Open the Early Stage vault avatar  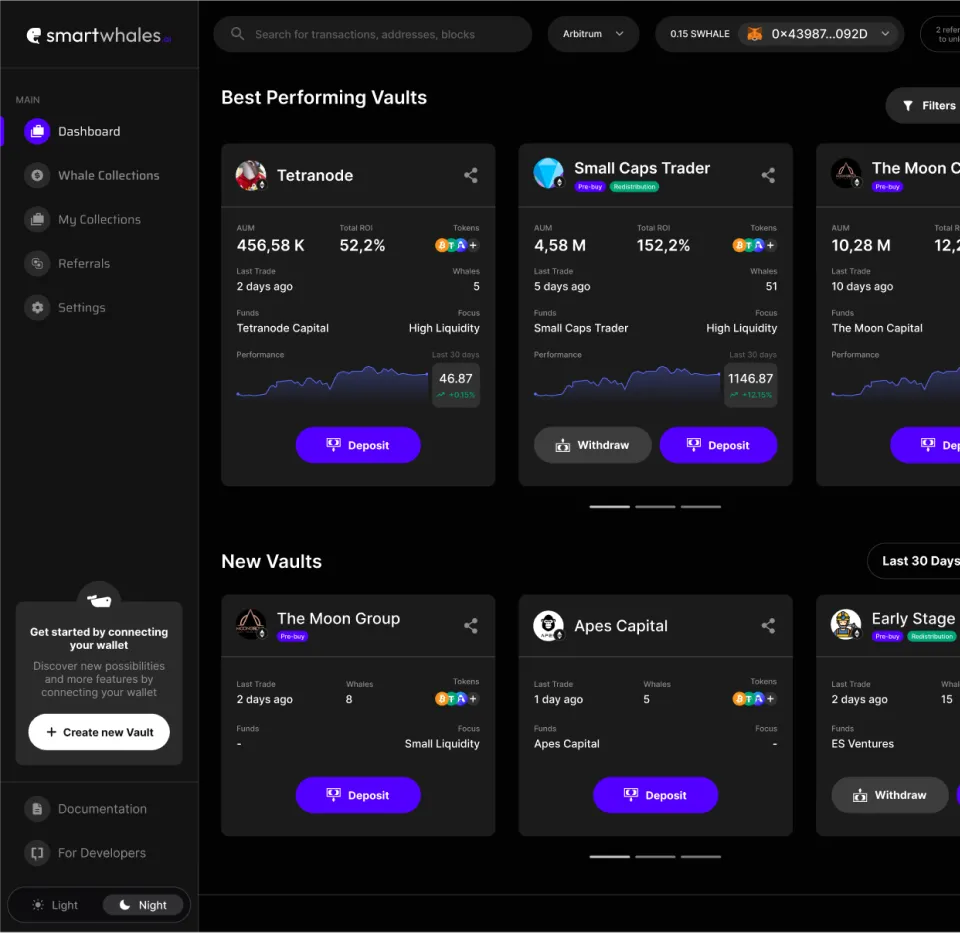pyautogui.click(x=846, y=624)
